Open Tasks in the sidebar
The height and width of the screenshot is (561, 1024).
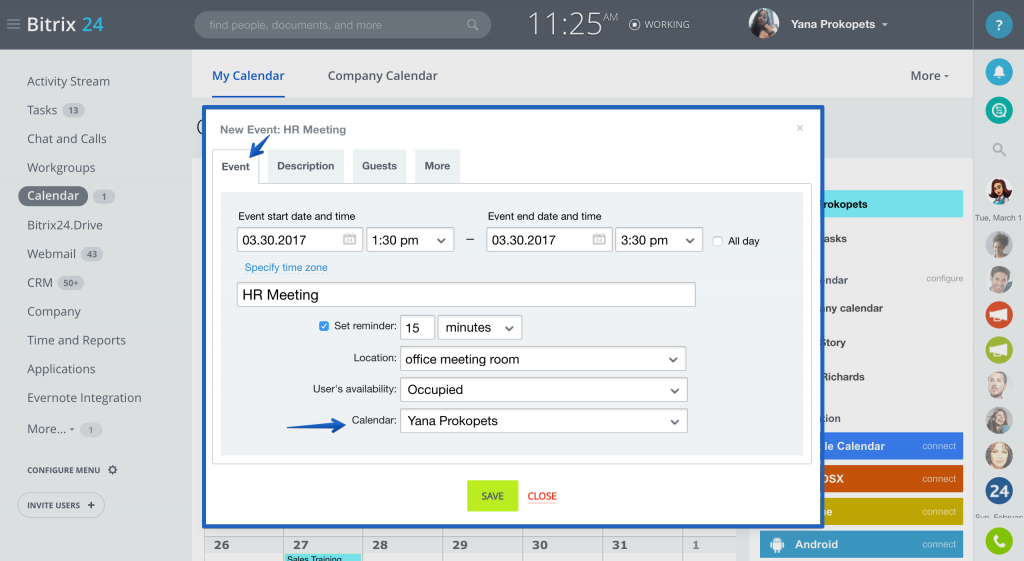pyautogui.click(x=42, y=110)
